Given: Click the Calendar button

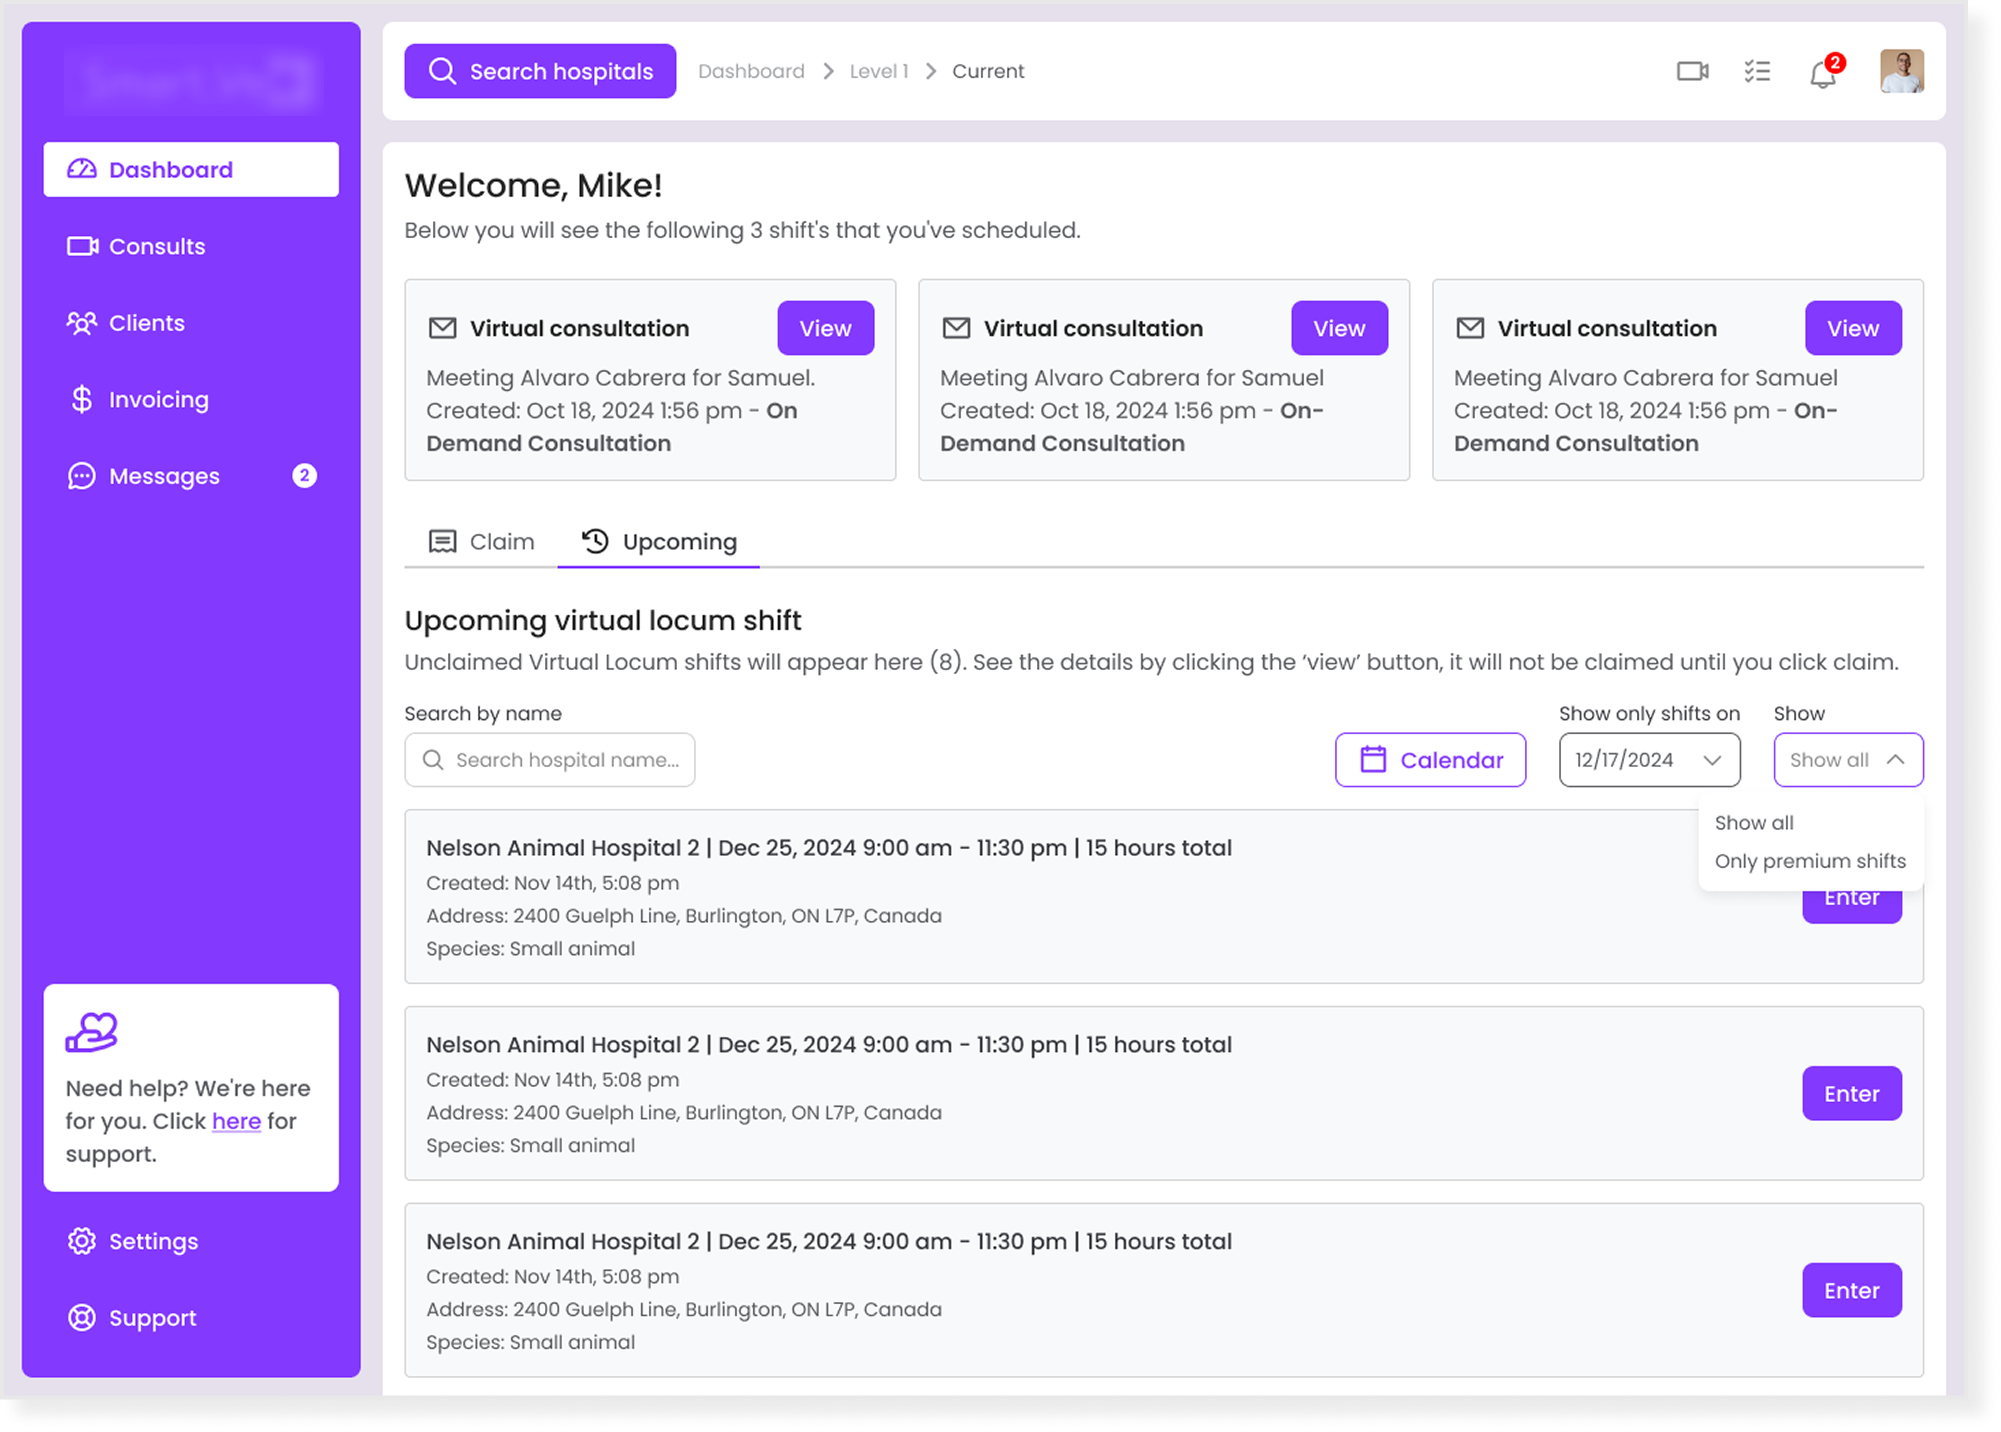Looking at the screenshot, I should (x=1430, y=760).
